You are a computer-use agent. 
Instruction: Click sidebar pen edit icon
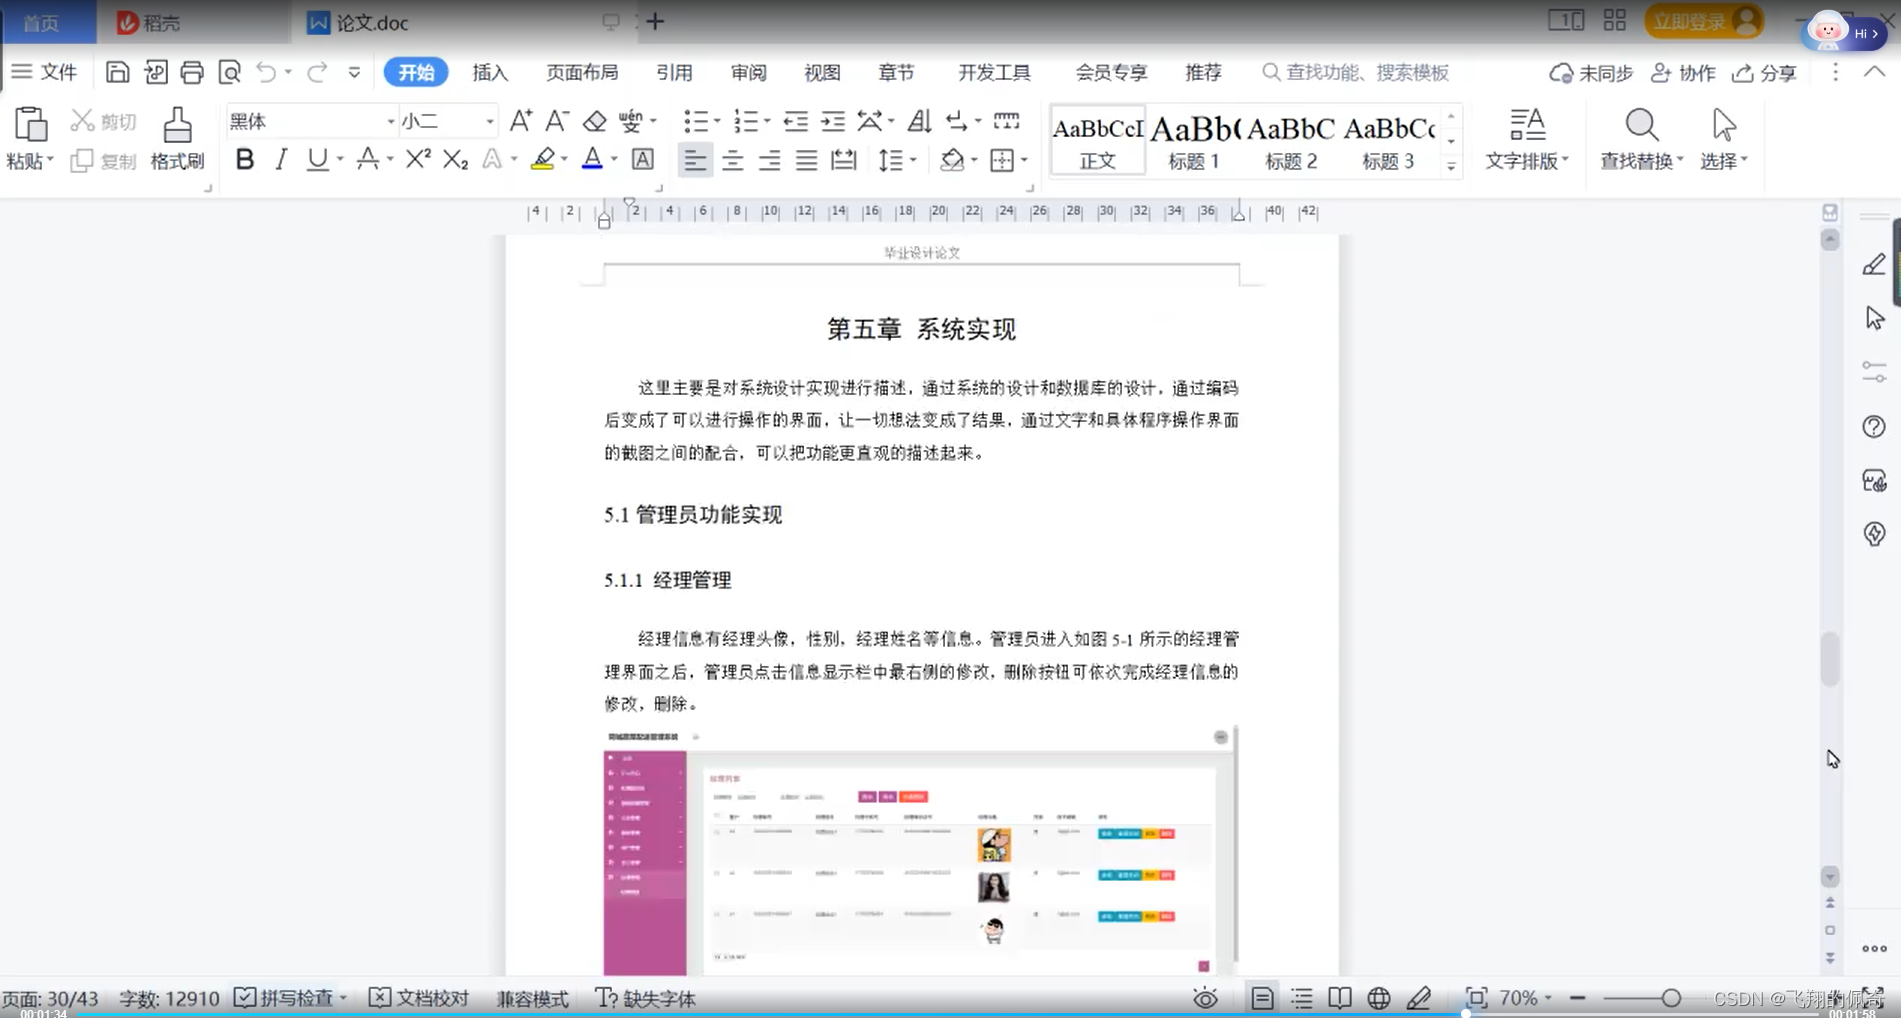click(1874, 264)
